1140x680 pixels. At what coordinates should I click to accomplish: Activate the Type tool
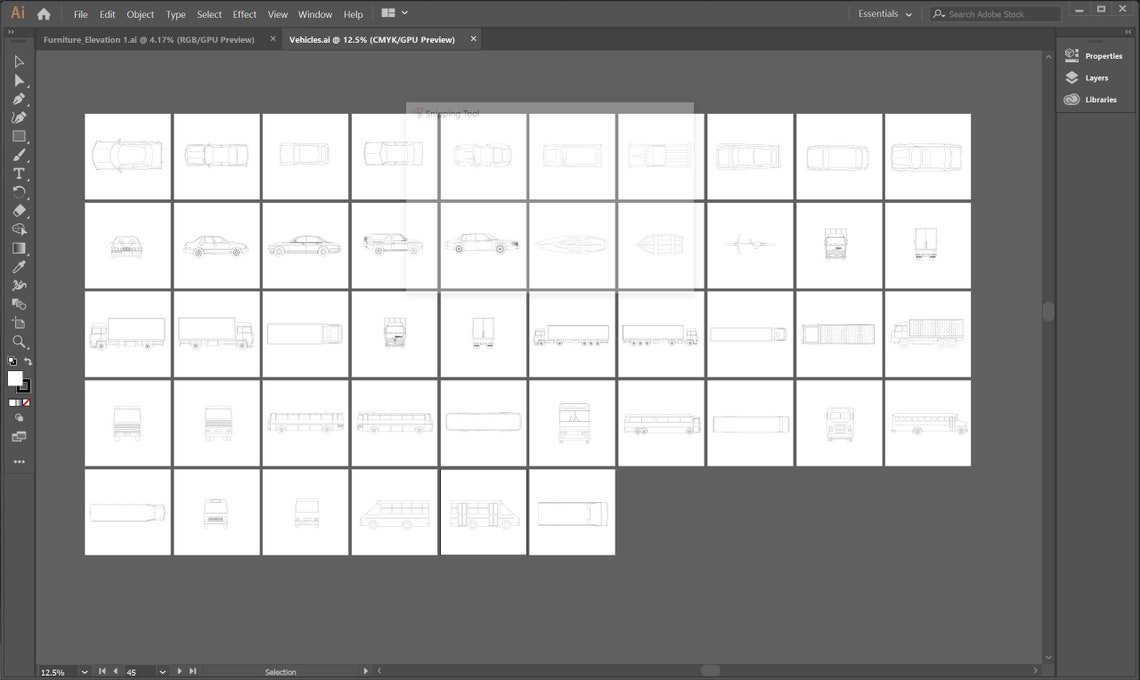pyautogui.click(x=18, y=173)
